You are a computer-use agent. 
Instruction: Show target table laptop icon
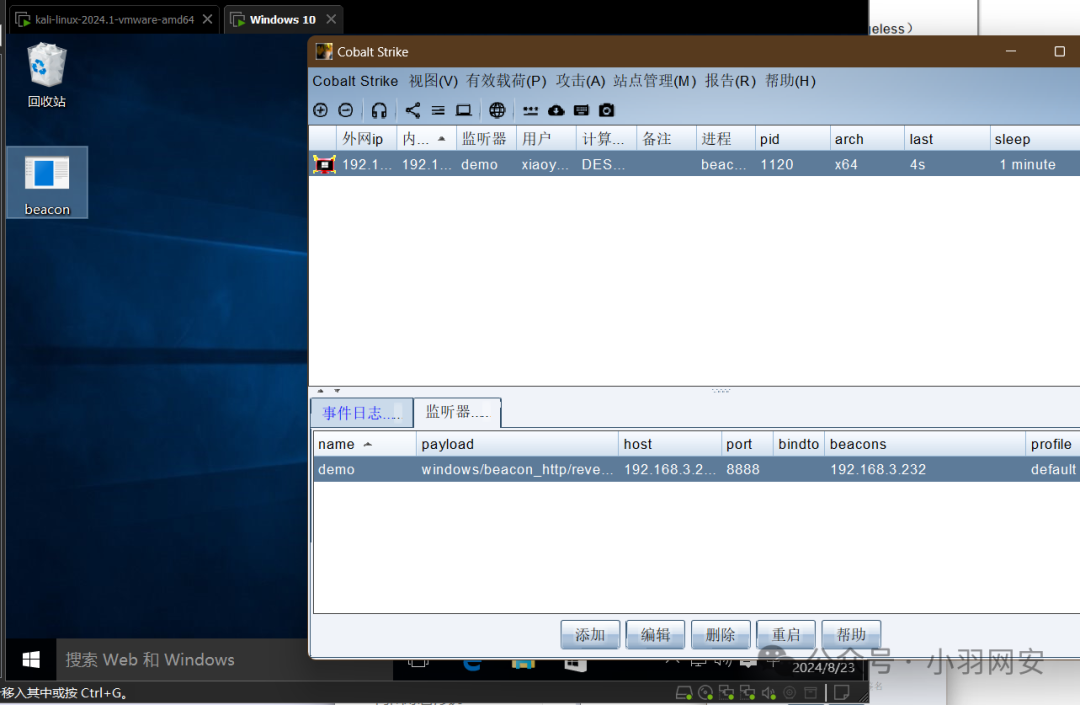(x=464, y=110)
